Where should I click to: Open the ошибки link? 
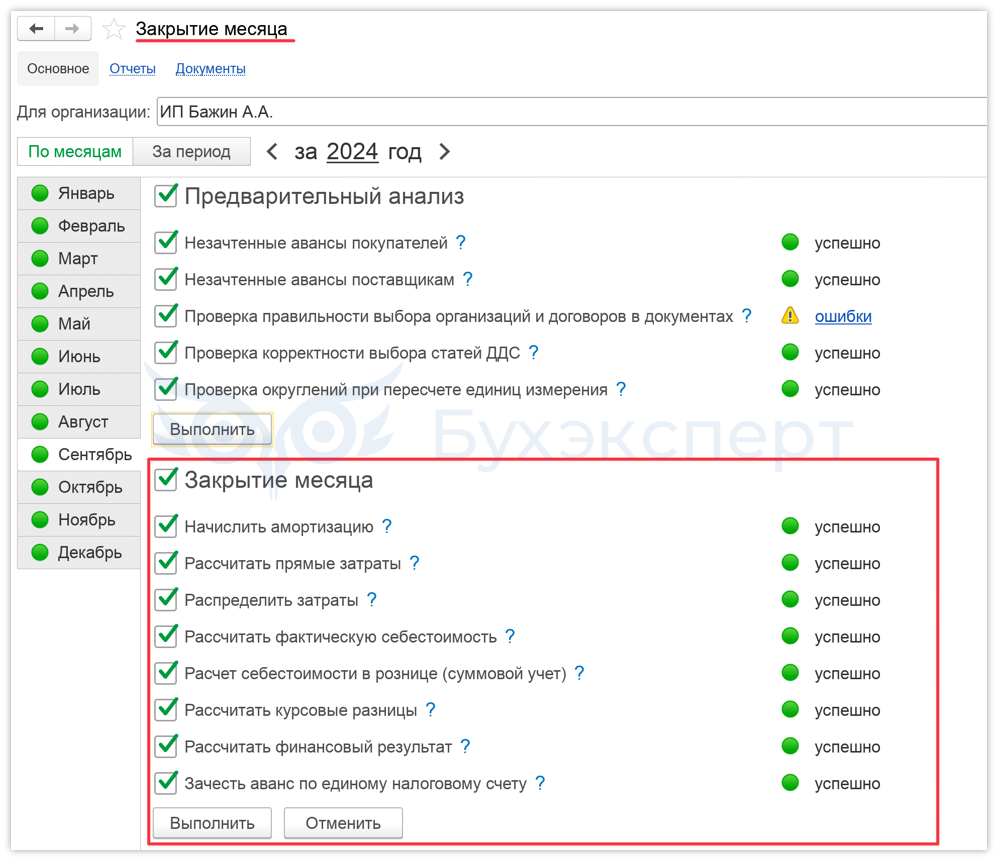pos(843,316)
